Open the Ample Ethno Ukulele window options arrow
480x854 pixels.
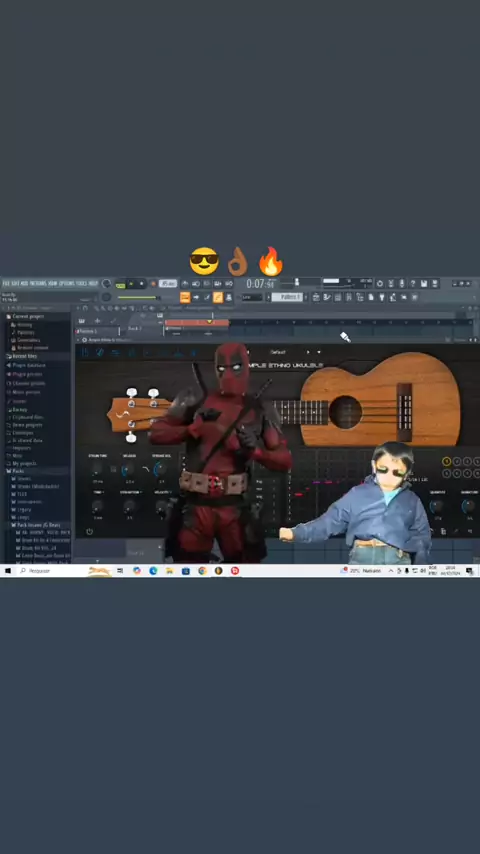tap(78, 339)
